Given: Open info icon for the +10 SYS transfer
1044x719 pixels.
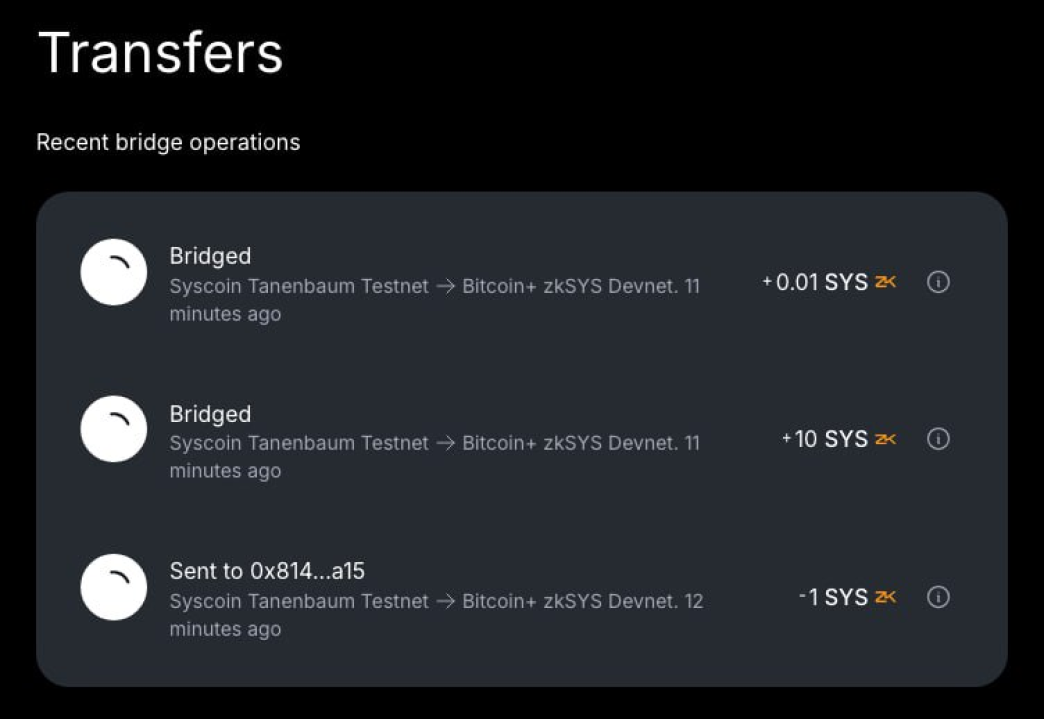Looking at the screenshot, I should [x=938, y=439].
